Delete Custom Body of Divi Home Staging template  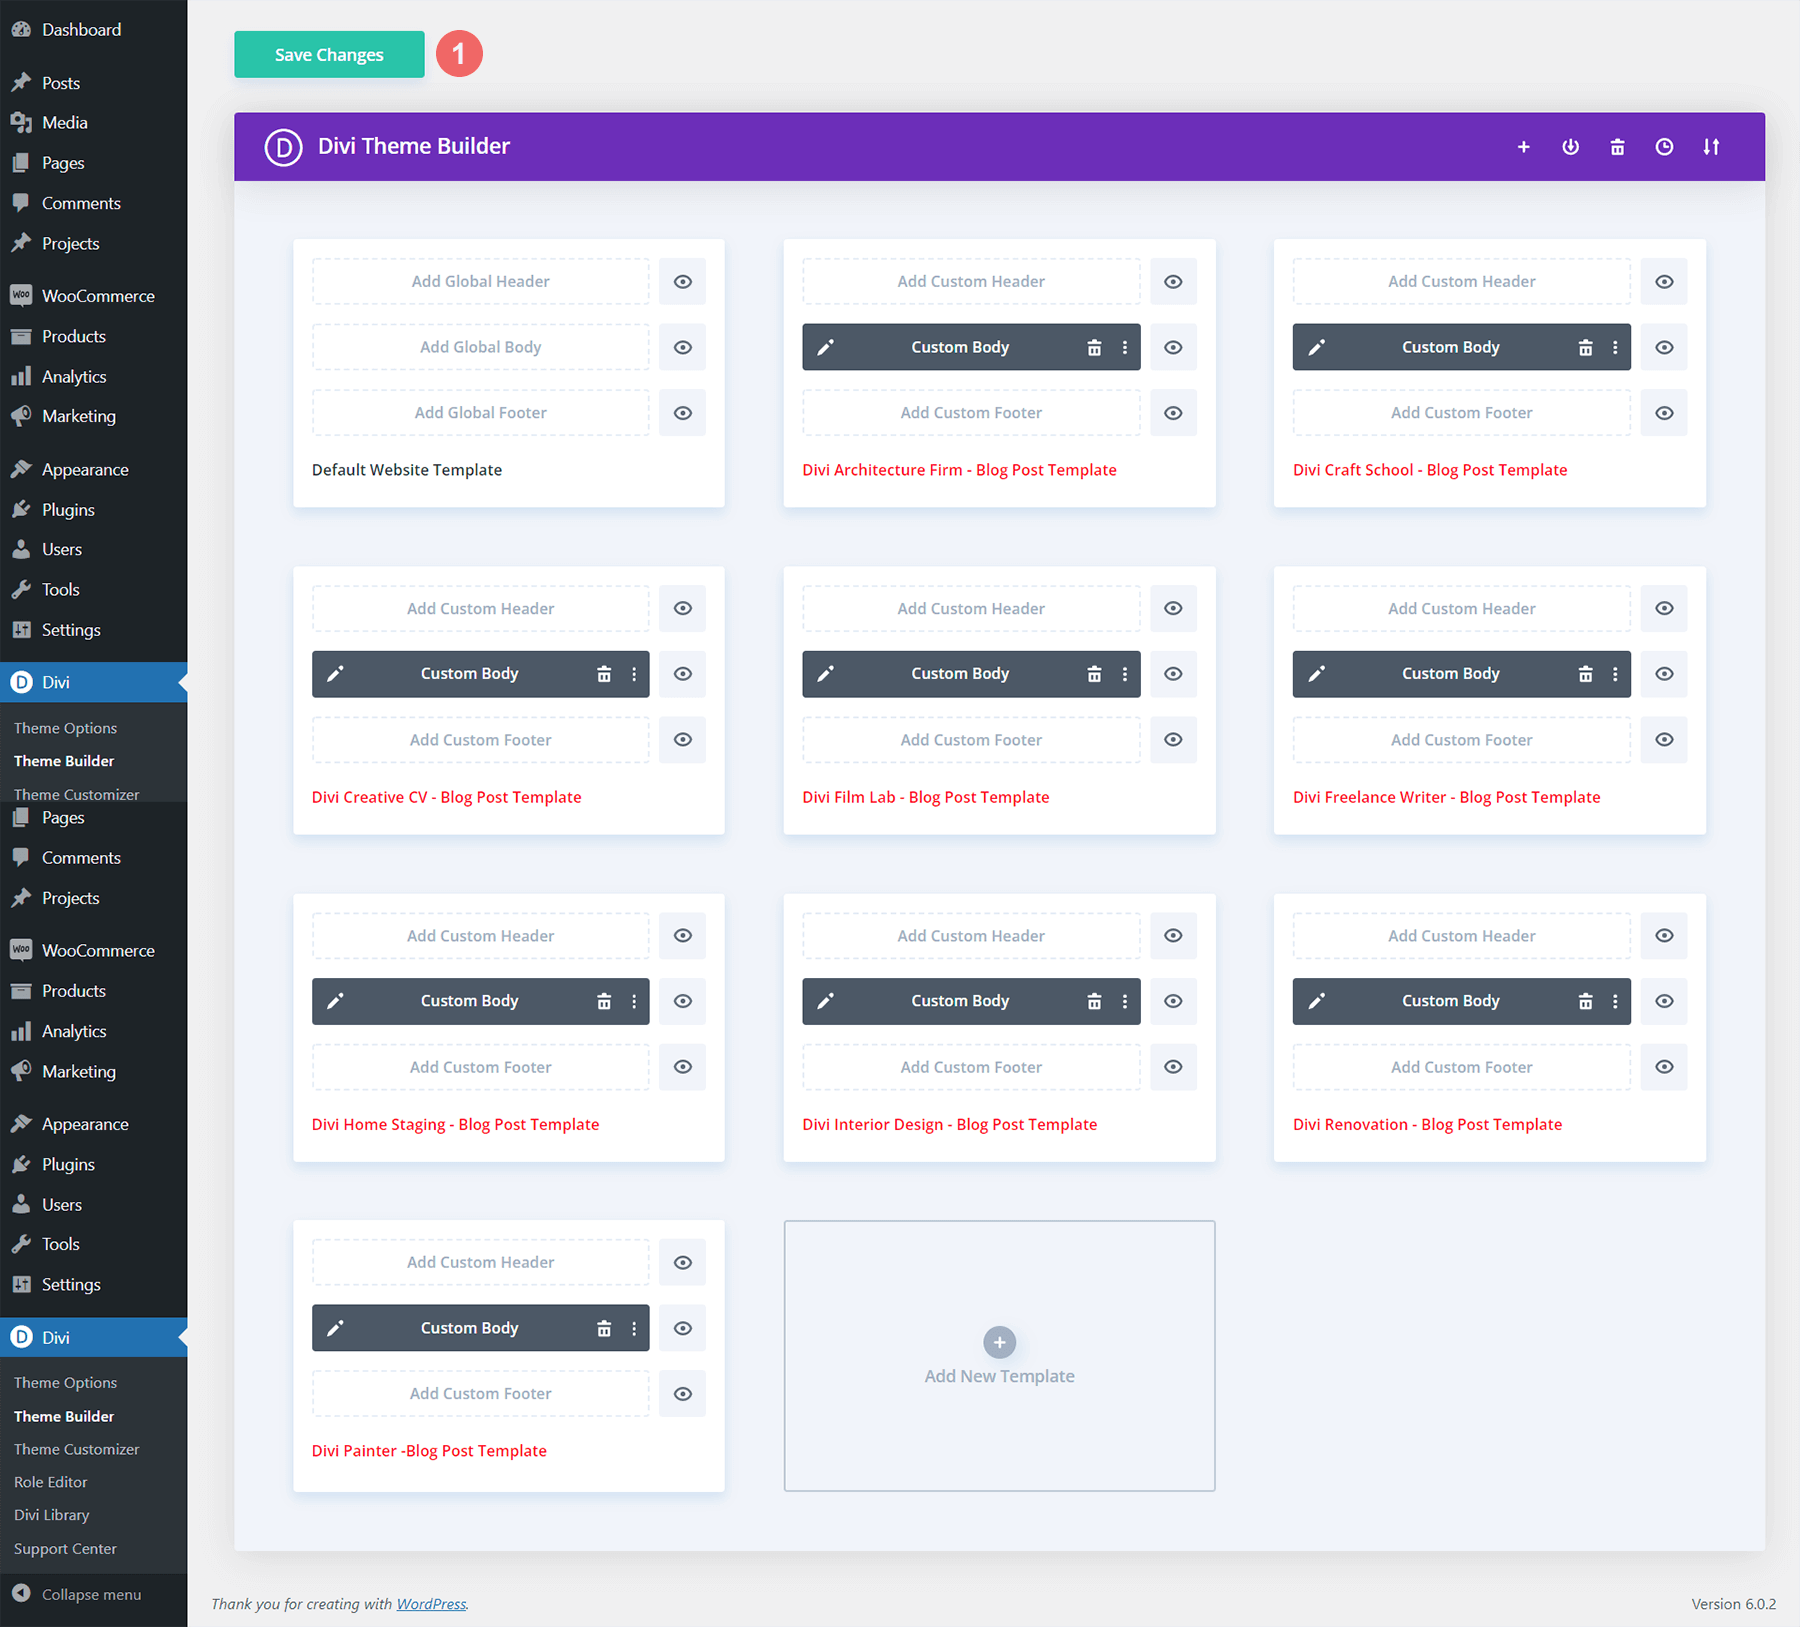click(x=604, y=1001)
